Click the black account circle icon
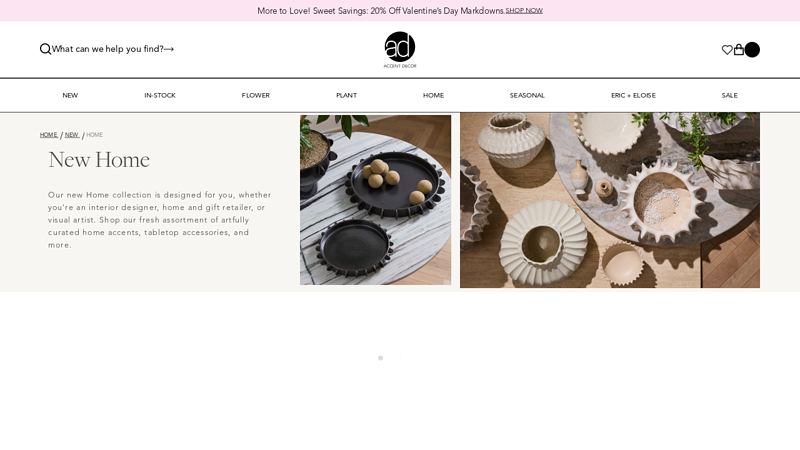 click(752, 49)
